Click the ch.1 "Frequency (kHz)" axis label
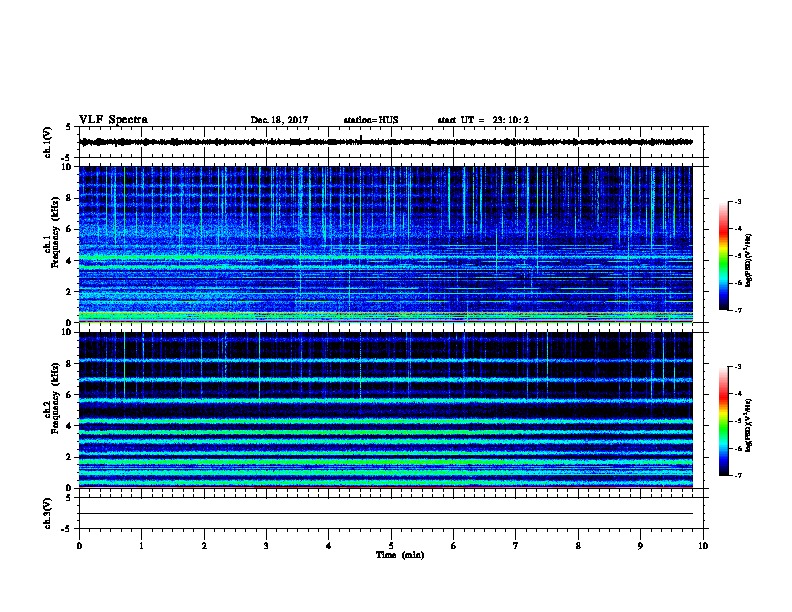792x612 pixels. (x=55, y=232)
